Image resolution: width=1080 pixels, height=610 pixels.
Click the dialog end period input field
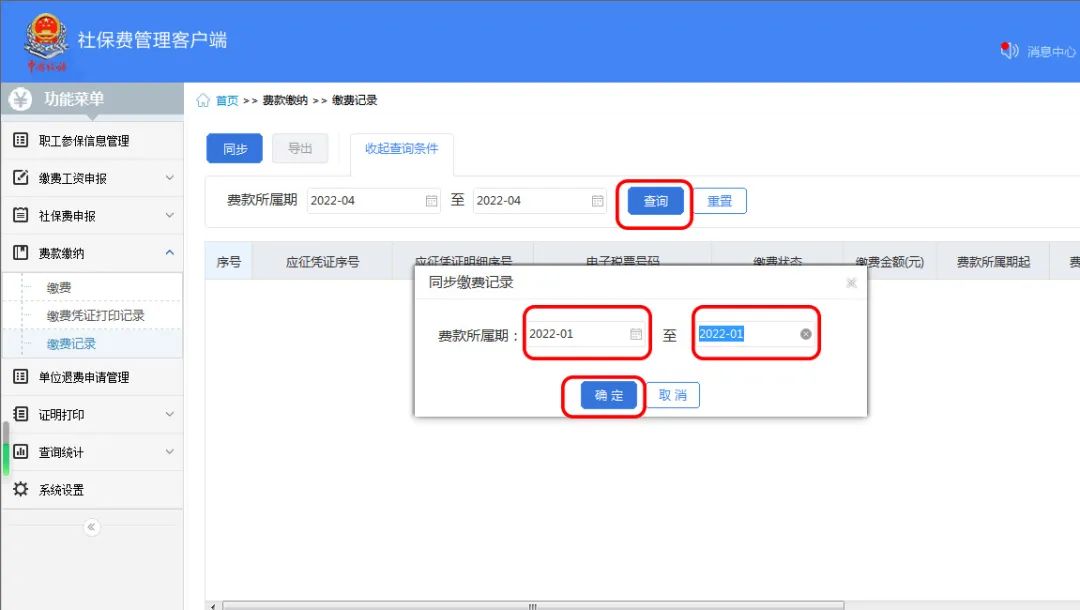coord(745,334)
